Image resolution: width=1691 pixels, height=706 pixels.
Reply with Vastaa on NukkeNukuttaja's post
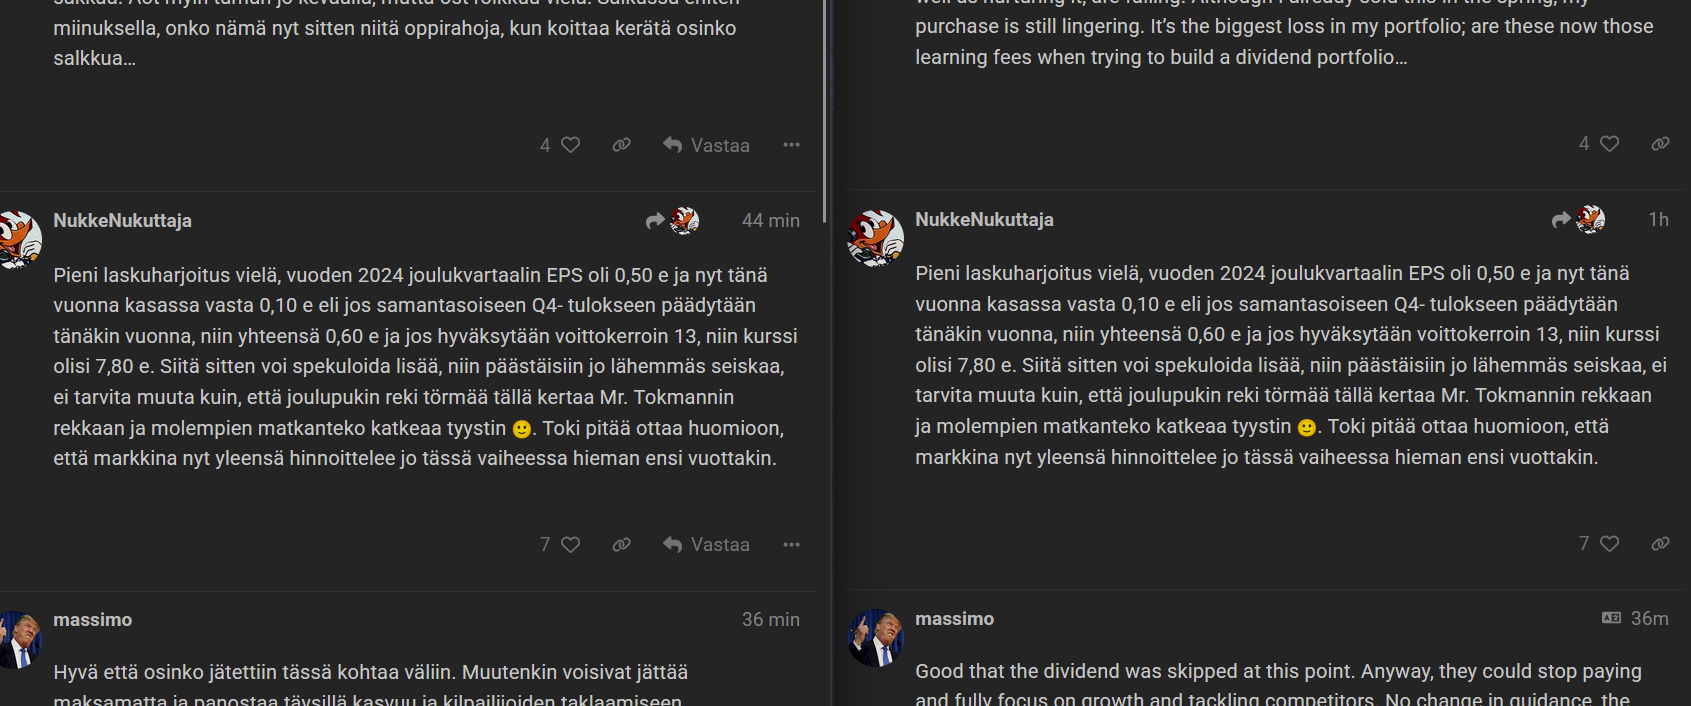click(706, 544)
